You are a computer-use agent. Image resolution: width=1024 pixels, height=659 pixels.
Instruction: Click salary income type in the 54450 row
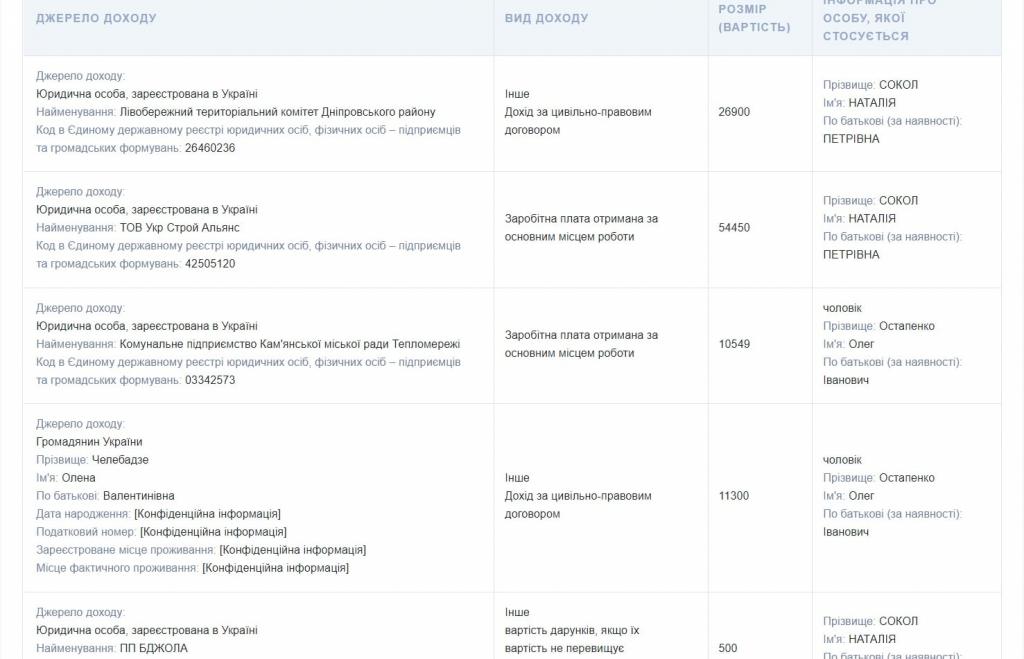581,227
